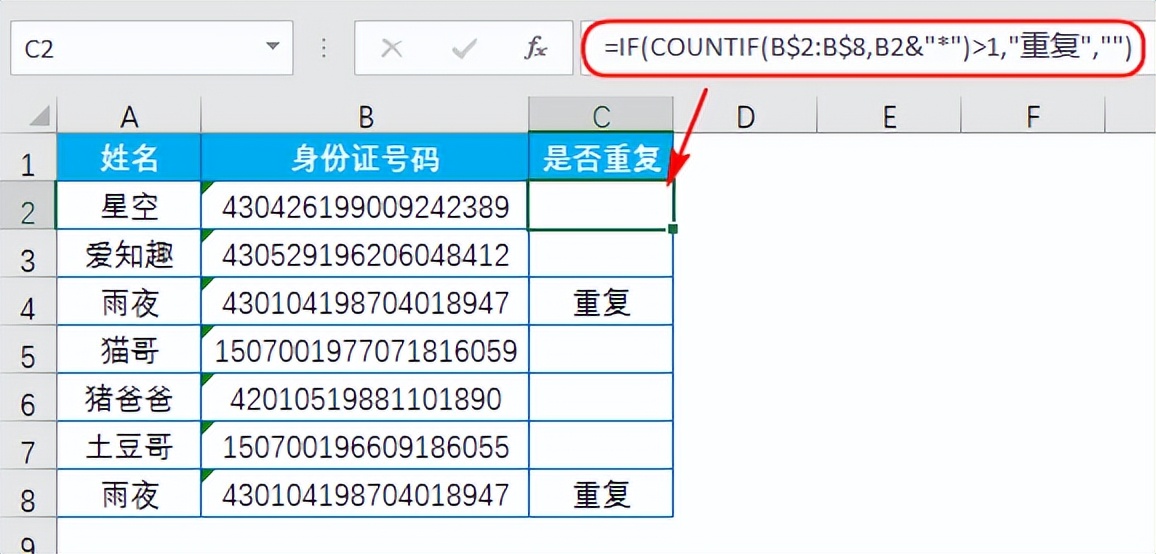Screen dimensions: 1156x554
Task: Select row 7 header
Action: (28, 445)
